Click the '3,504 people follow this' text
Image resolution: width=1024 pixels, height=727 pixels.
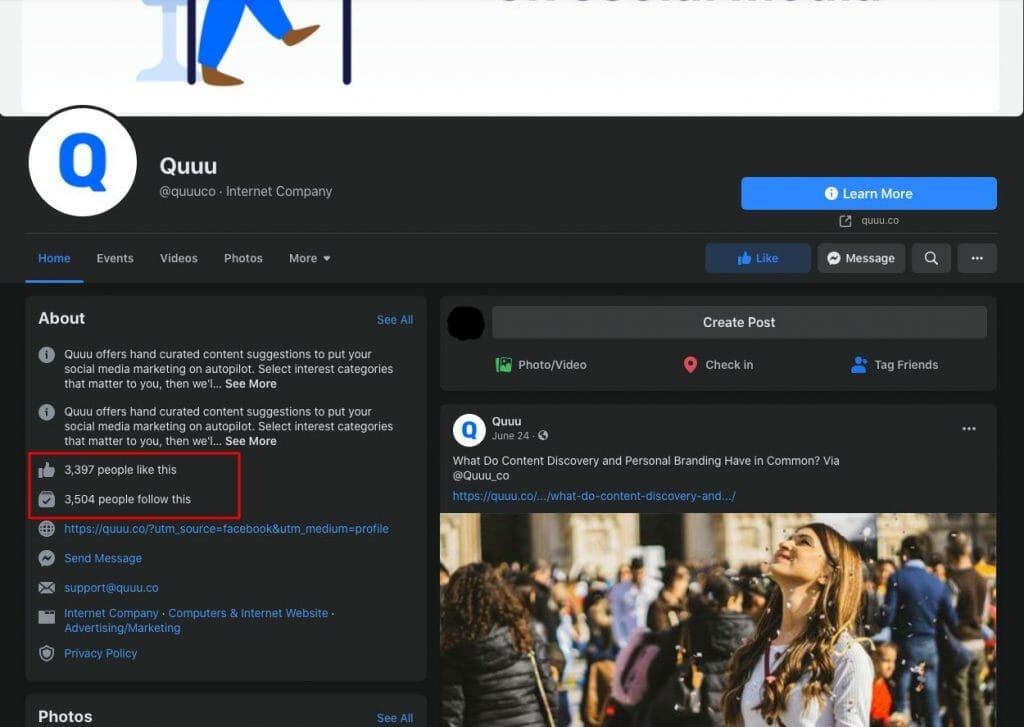coord(127,499)
